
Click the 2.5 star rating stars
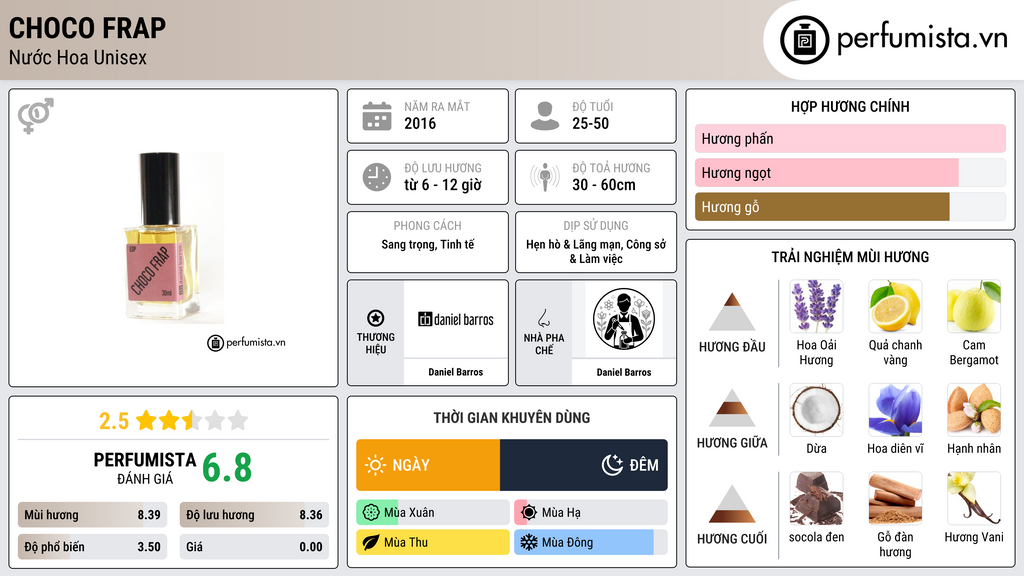(x=192, y=420)
